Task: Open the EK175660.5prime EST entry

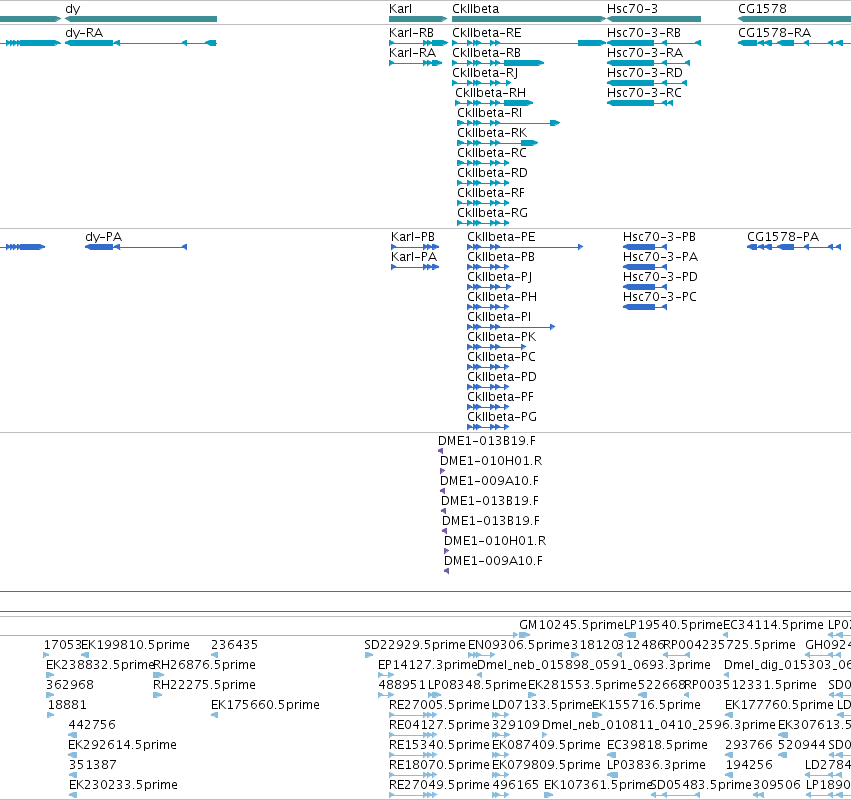Action: [265, 705]
